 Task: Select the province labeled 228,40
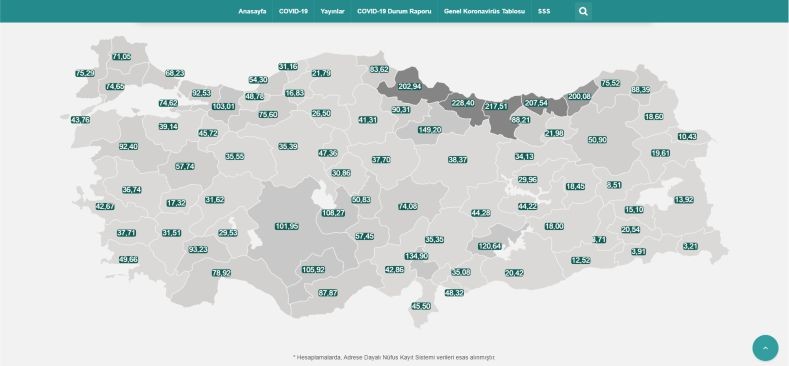click(x=463, y=103)
